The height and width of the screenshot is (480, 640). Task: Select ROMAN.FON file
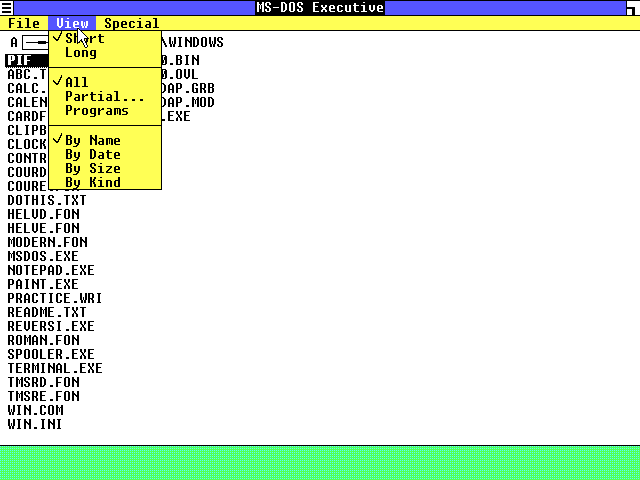click(x=43, y=340)
